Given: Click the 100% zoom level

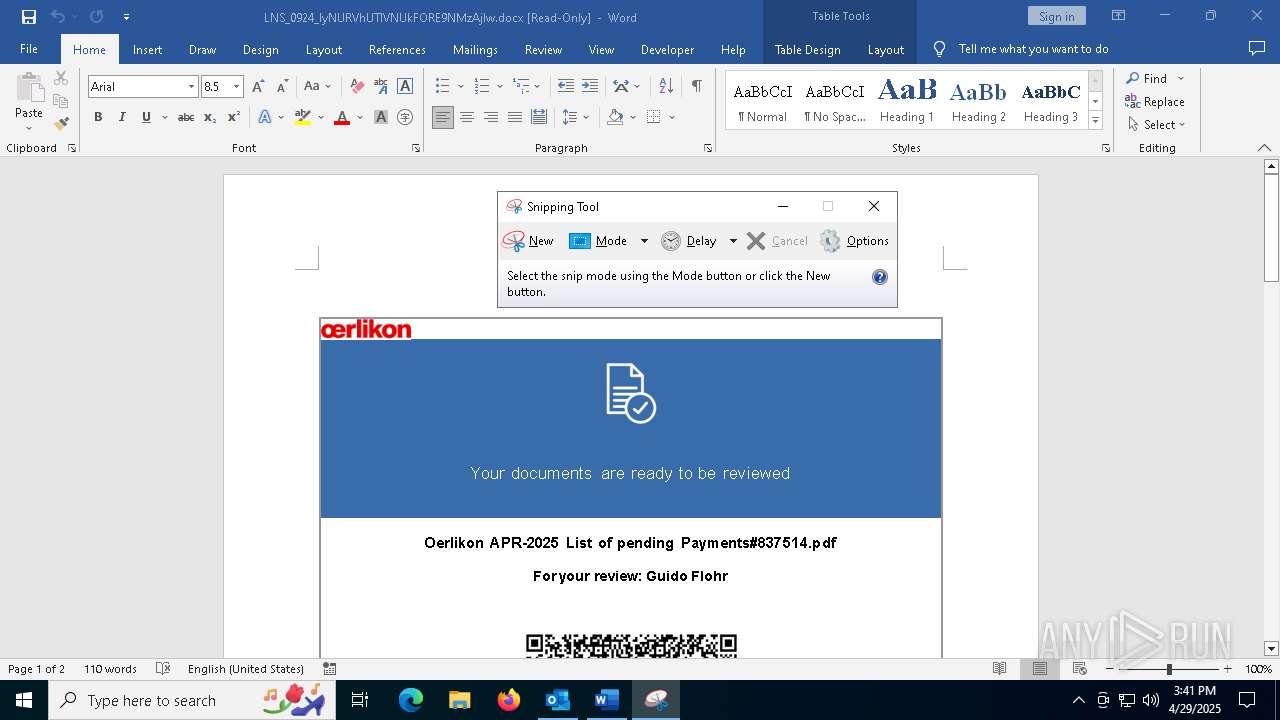Looking at the screenshot, I should [1258, 669].
